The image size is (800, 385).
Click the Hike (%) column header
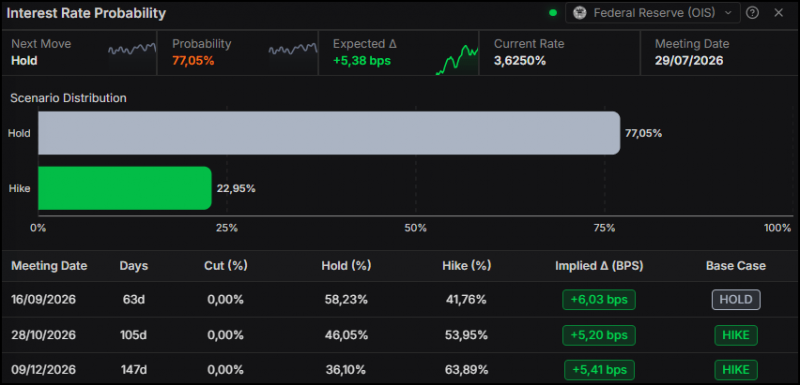pos(466,266)
